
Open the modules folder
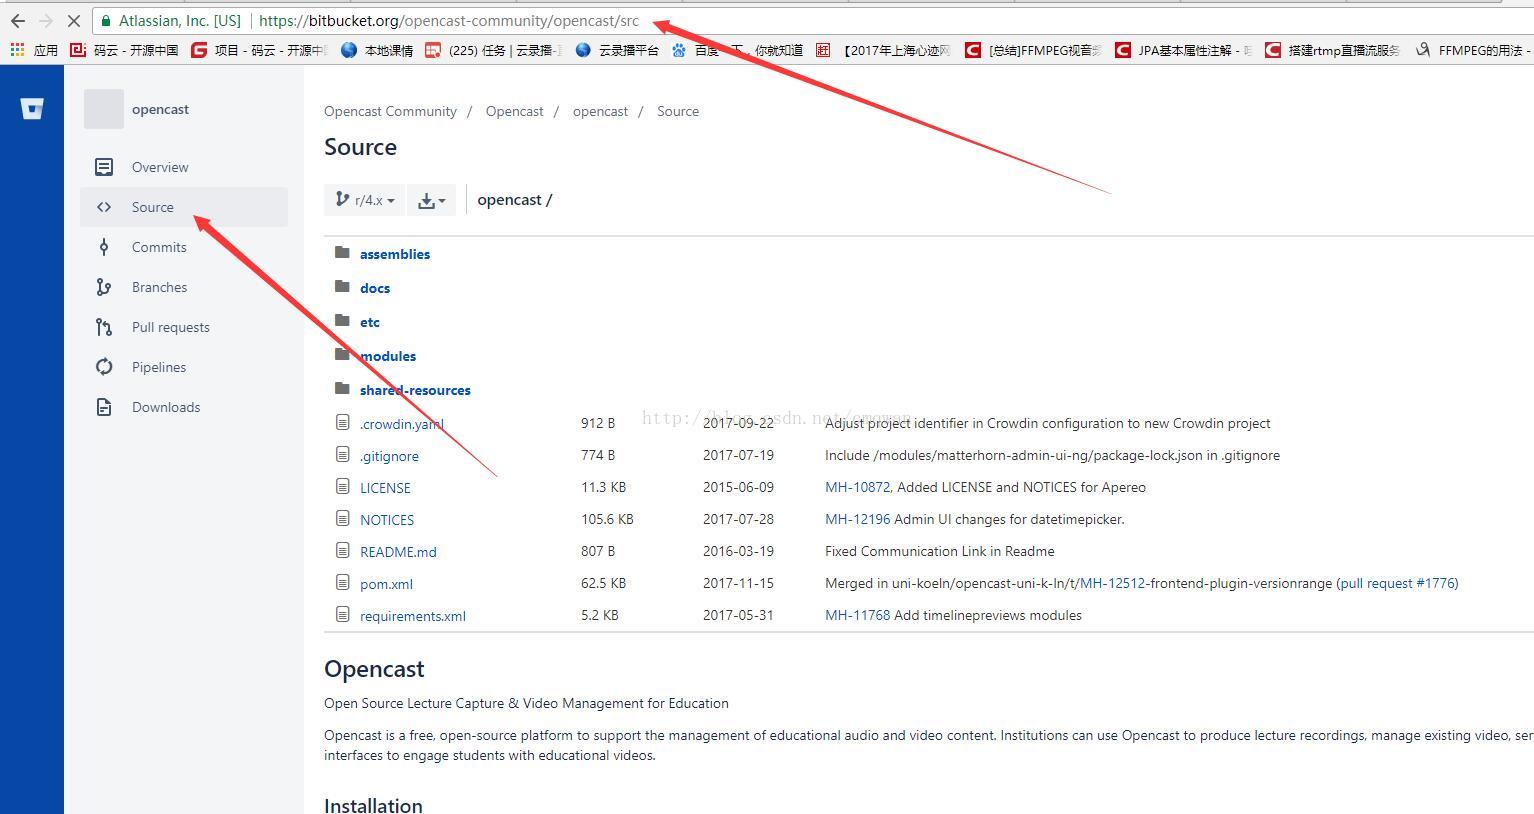tap(388, 356)
